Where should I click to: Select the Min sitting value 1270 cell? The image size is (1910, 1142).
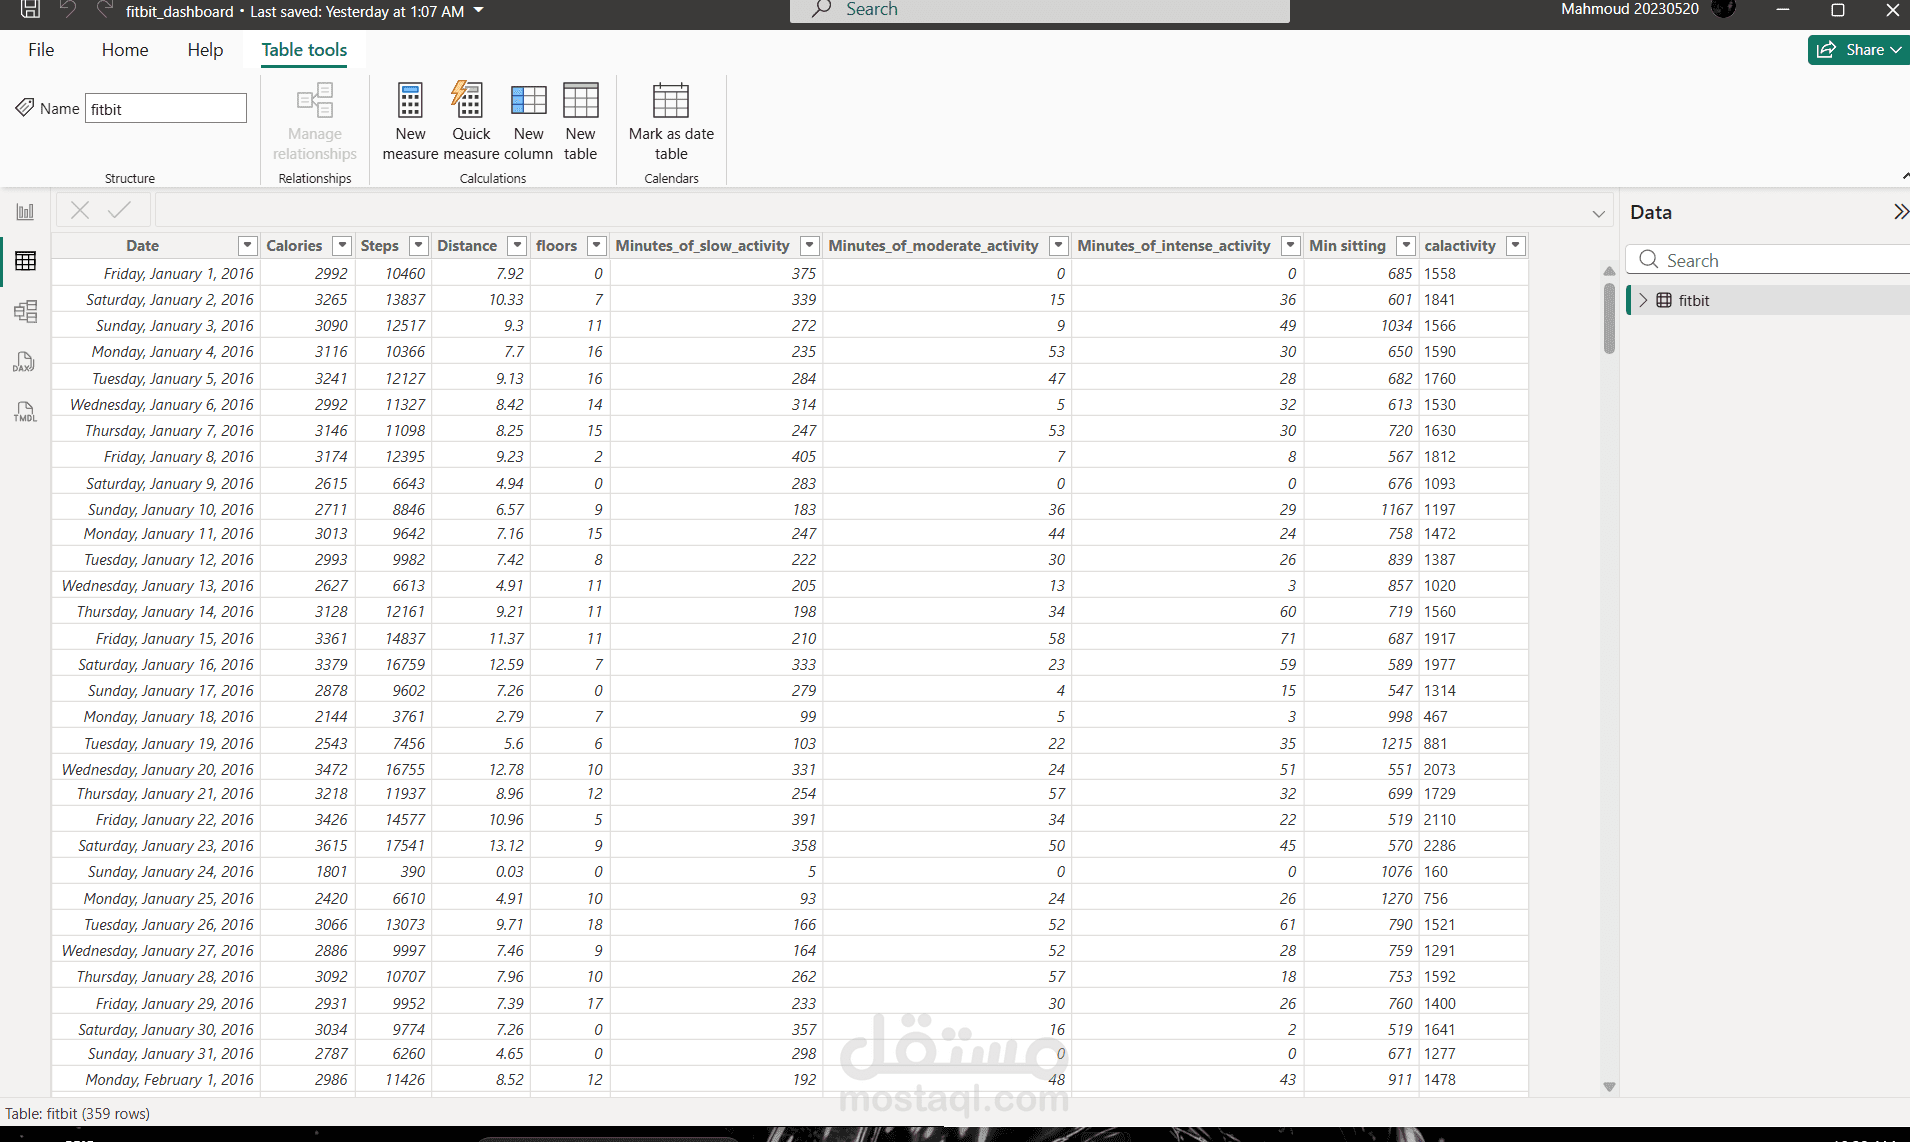click(x=1361, y=898)
